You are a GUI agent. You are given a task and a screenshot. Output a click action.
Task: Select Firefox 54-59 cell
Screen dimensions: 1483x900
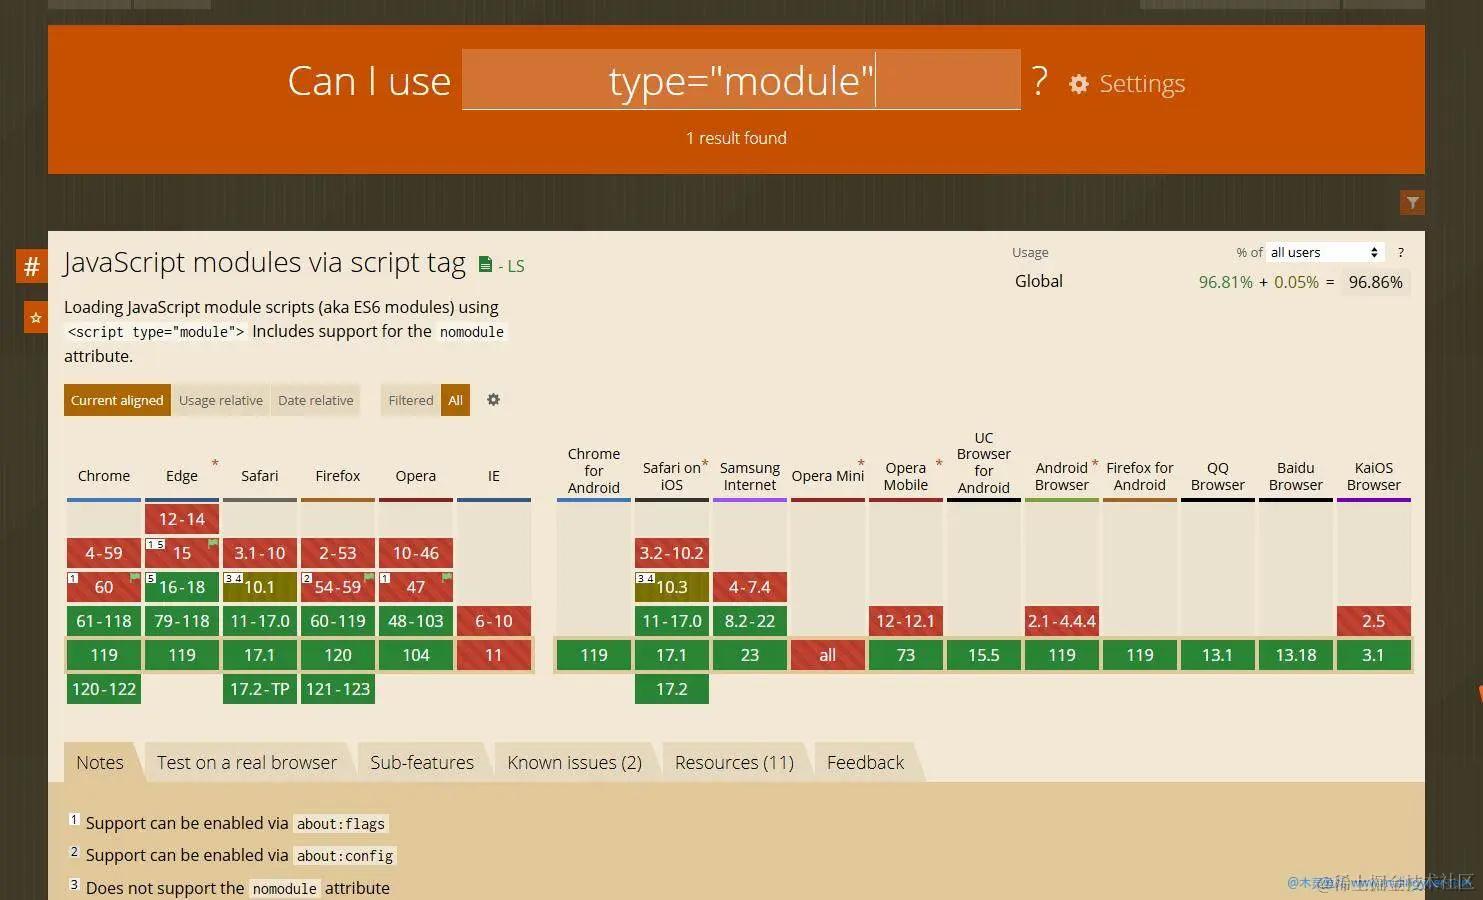338,587
